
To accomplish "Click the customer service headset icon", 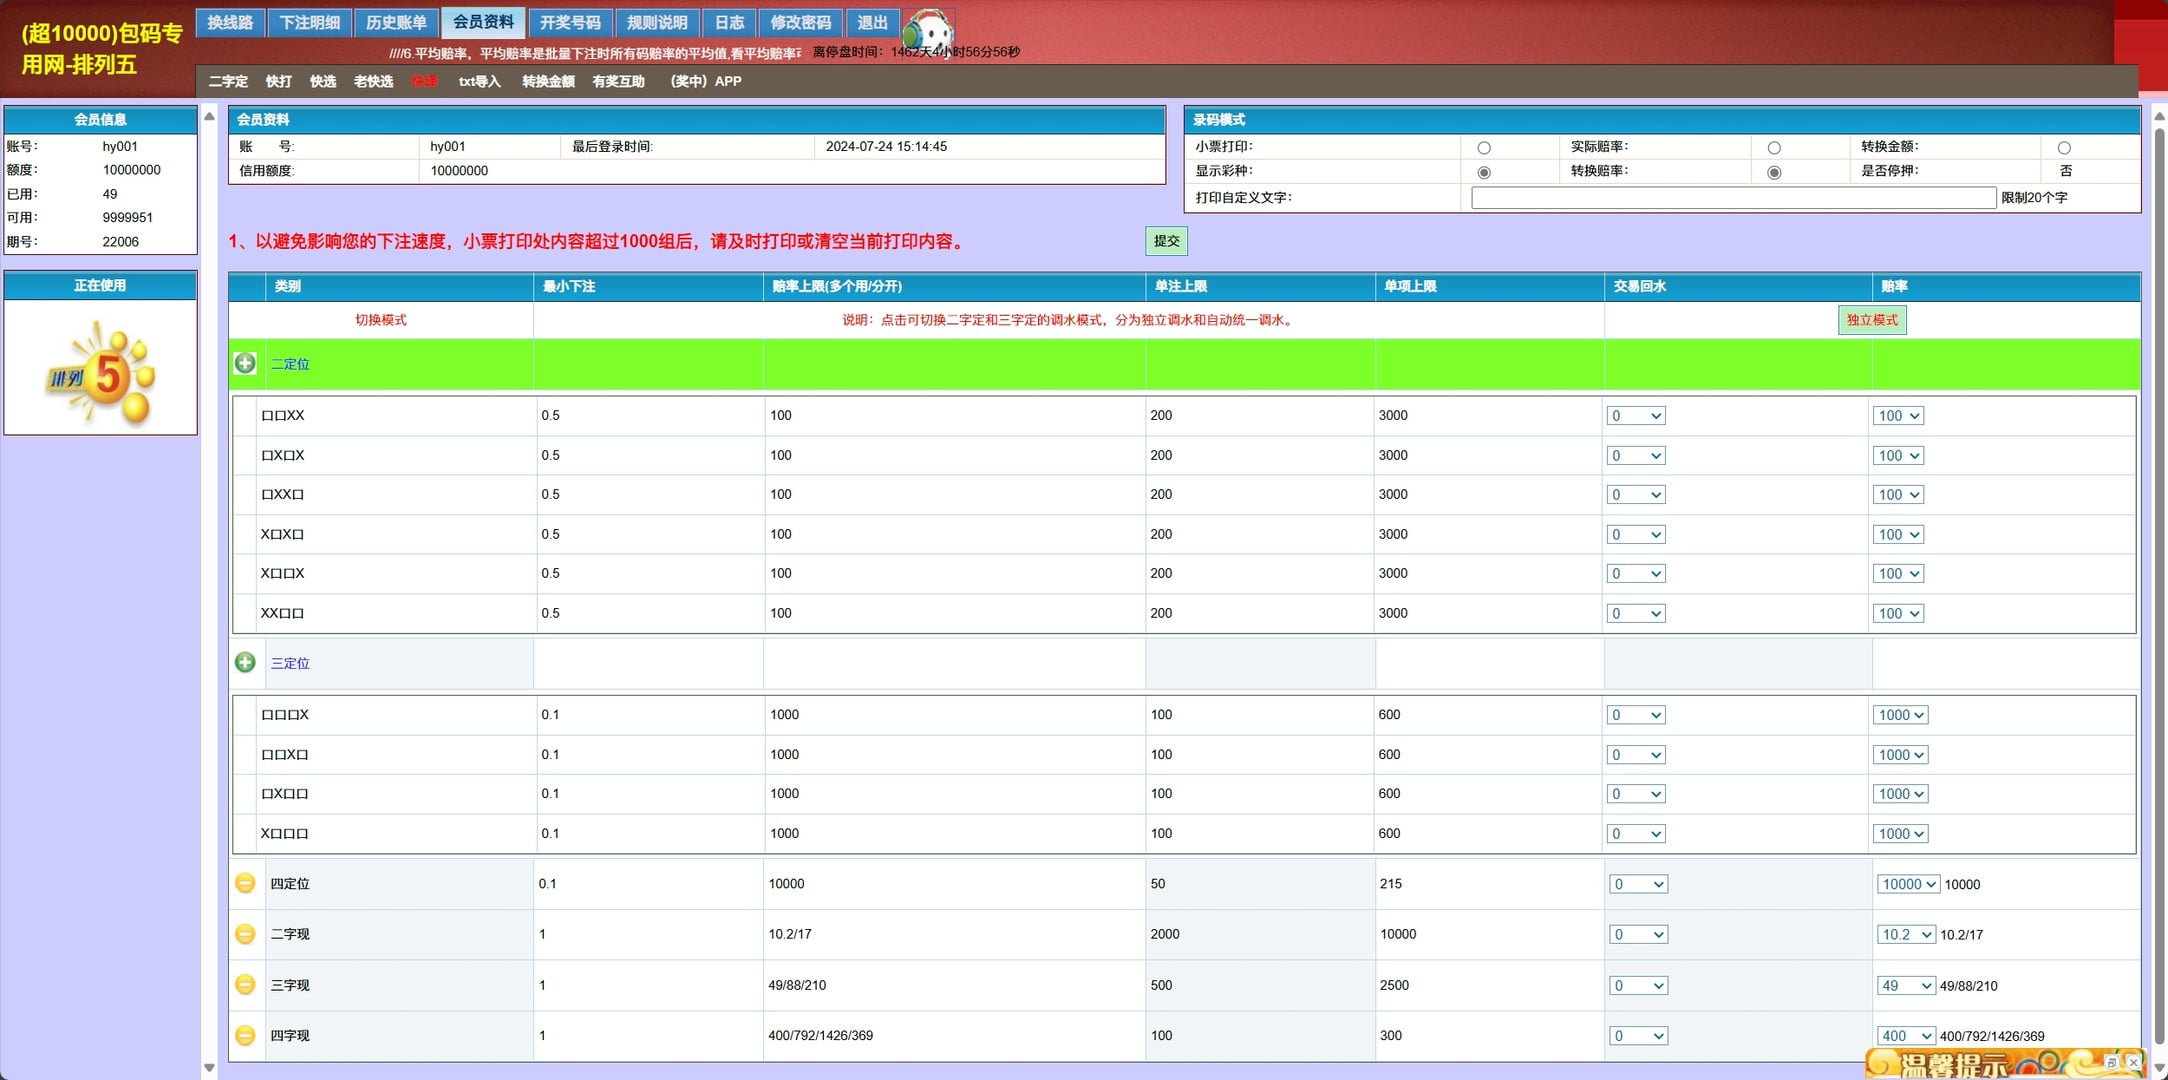I will point(929,31).
